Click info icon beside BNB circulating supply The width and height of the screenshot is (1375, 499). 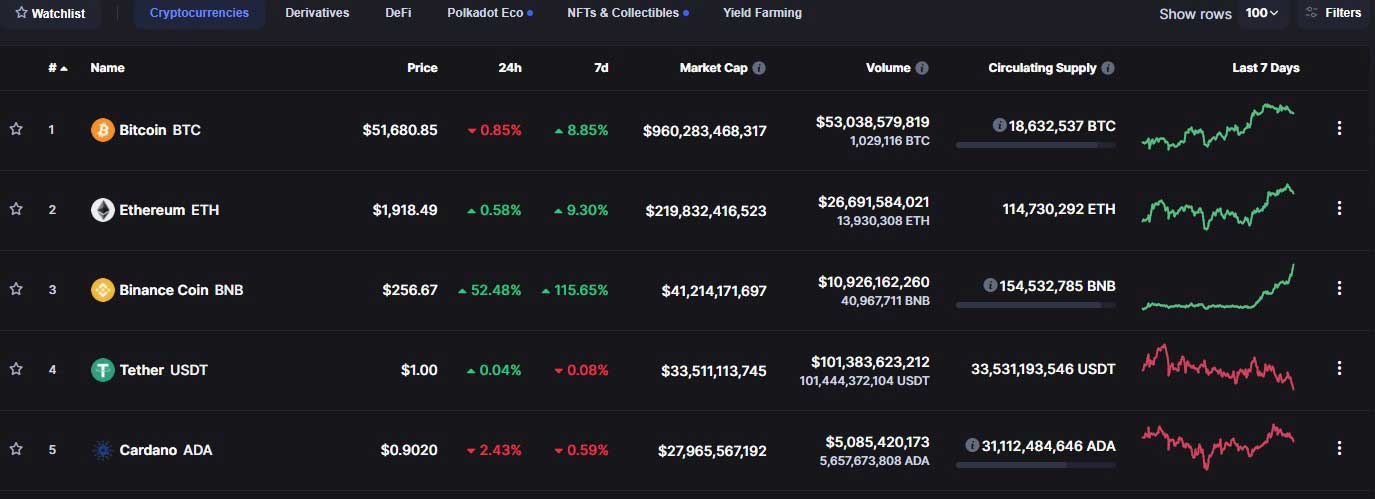pyautogui.click(x=990, y=285)
